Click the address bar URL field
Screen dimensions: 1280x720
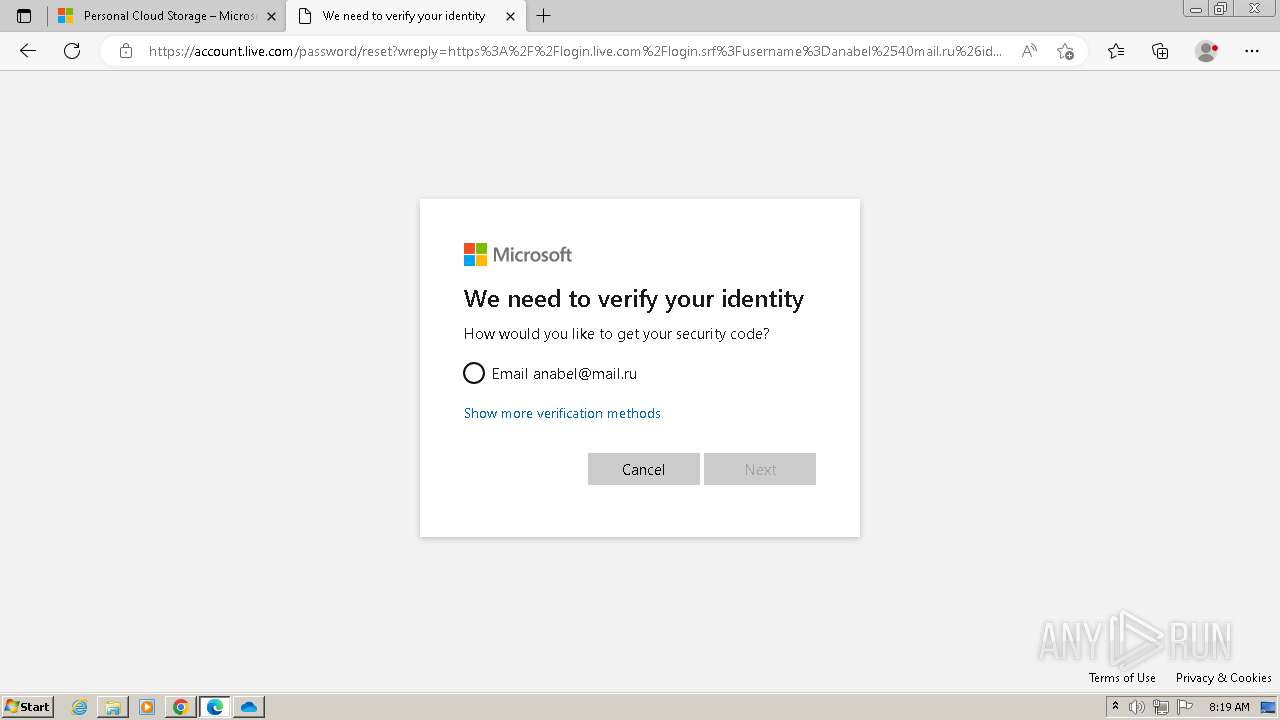pyautogui.click(x=575, y=51)
